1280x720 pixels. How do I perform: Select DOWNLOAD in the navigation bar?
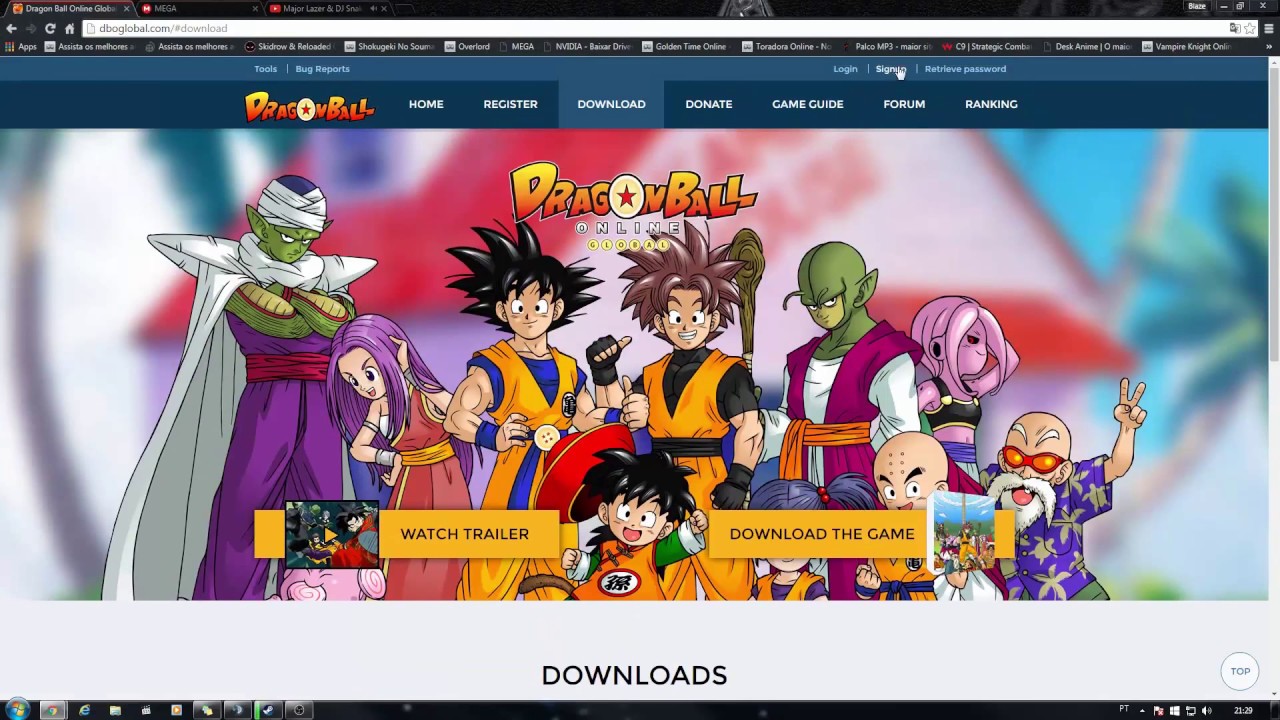point(611,104)
